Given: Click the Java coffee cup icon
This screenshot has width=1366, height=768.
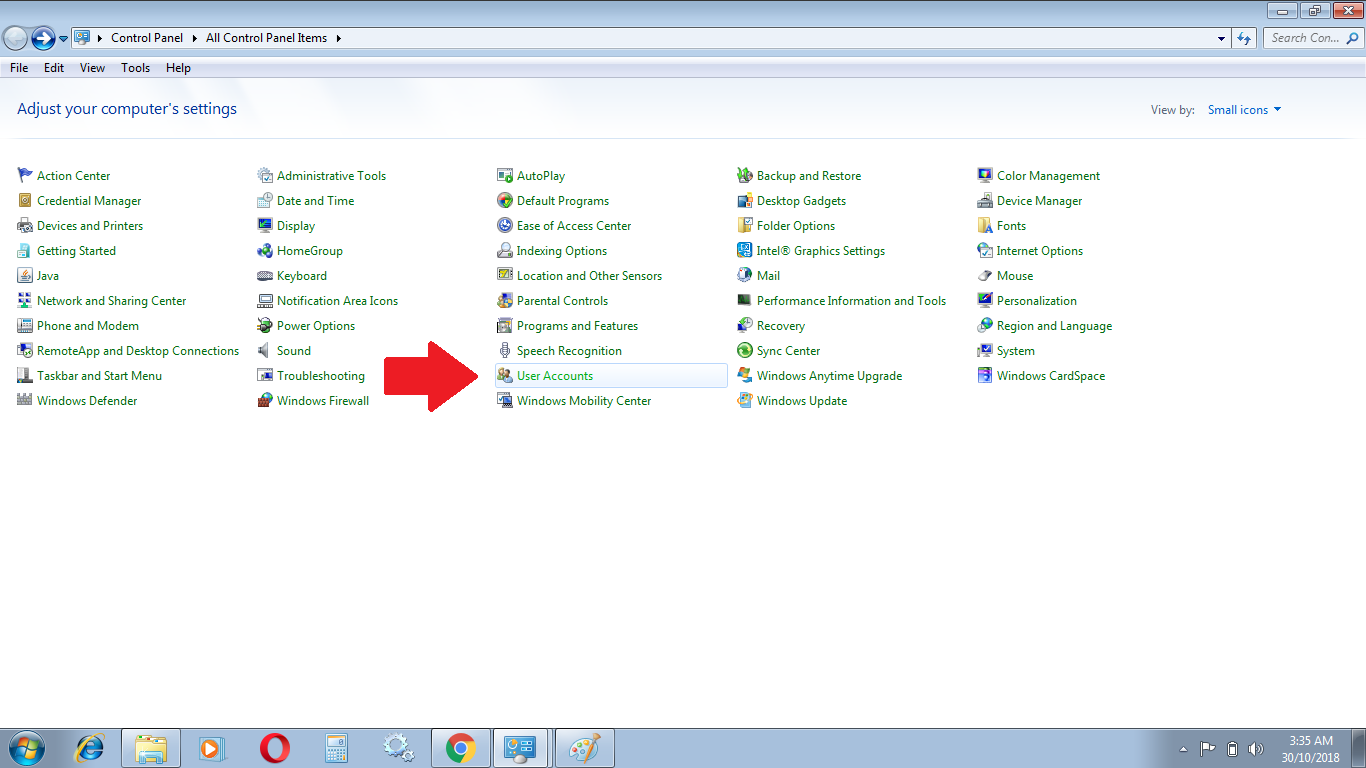Looking at the screenshot, I should coord(25,275).
